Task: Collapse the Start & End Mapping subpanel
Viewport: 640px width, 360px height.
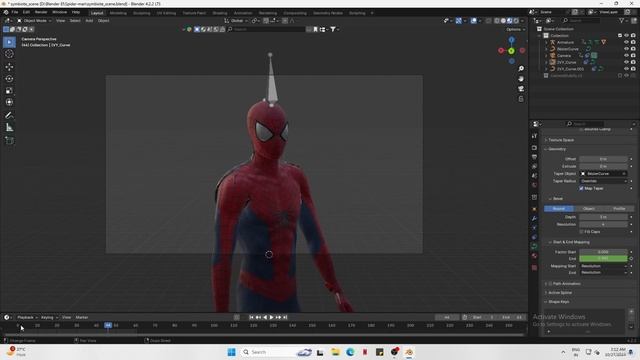Action: pos(571,242)
